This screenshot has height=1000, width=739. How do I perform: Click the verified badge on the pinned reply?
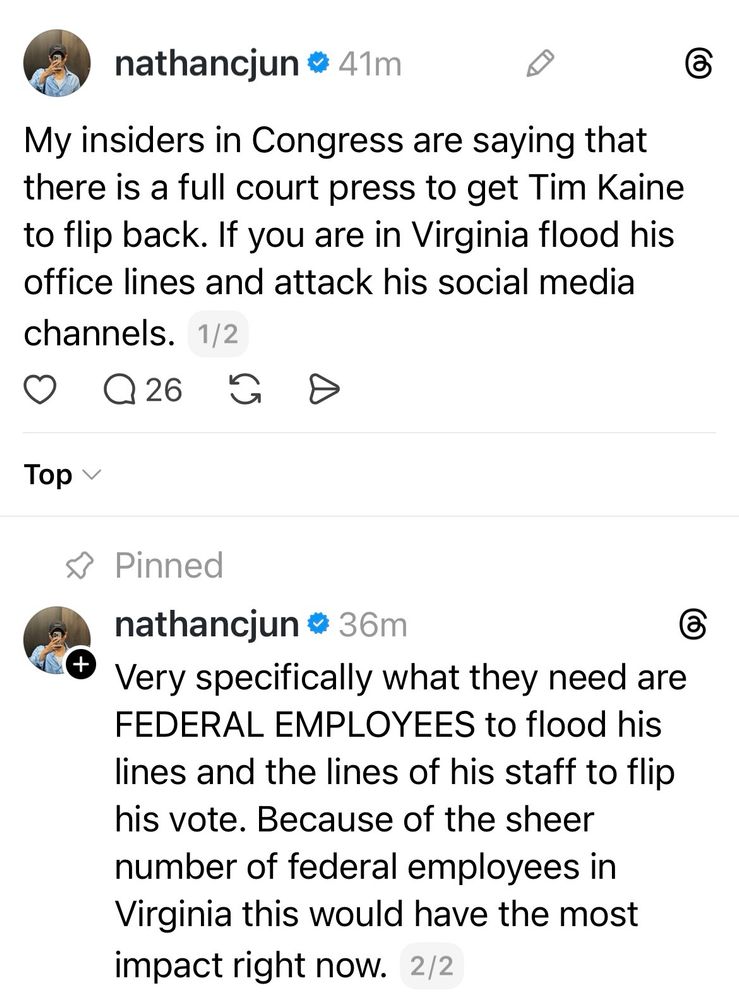(x=319, y=625)
